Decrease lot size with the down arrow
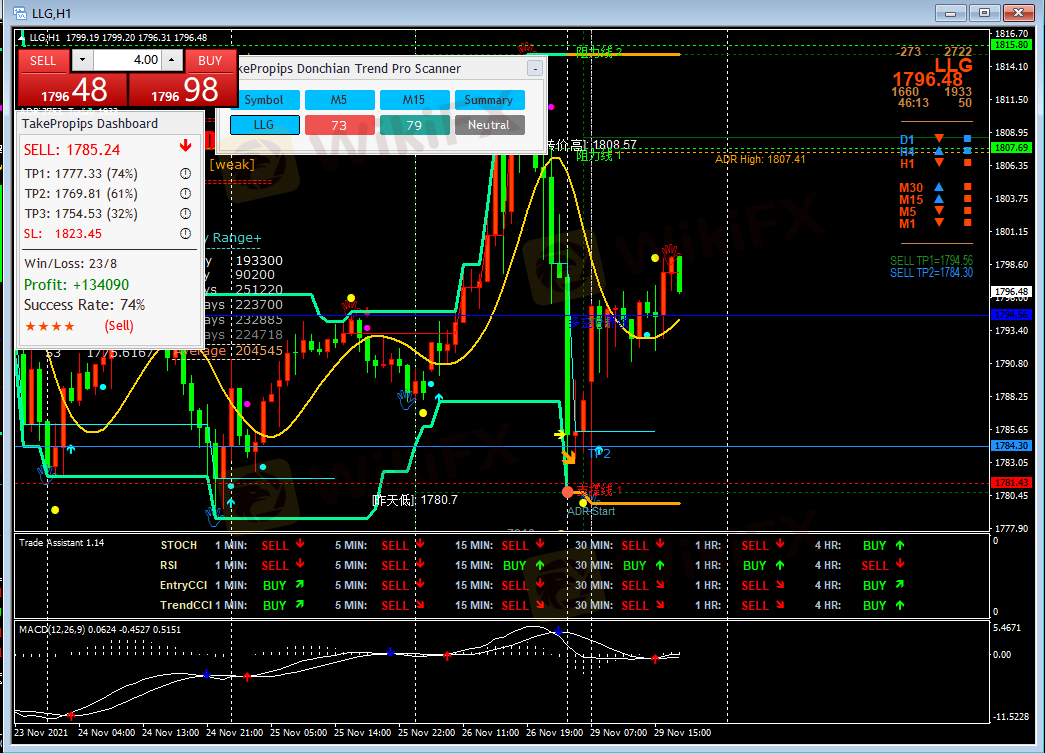Image resolution: width=1045 pixels, height=753 pixels. (x=81, y=60)
